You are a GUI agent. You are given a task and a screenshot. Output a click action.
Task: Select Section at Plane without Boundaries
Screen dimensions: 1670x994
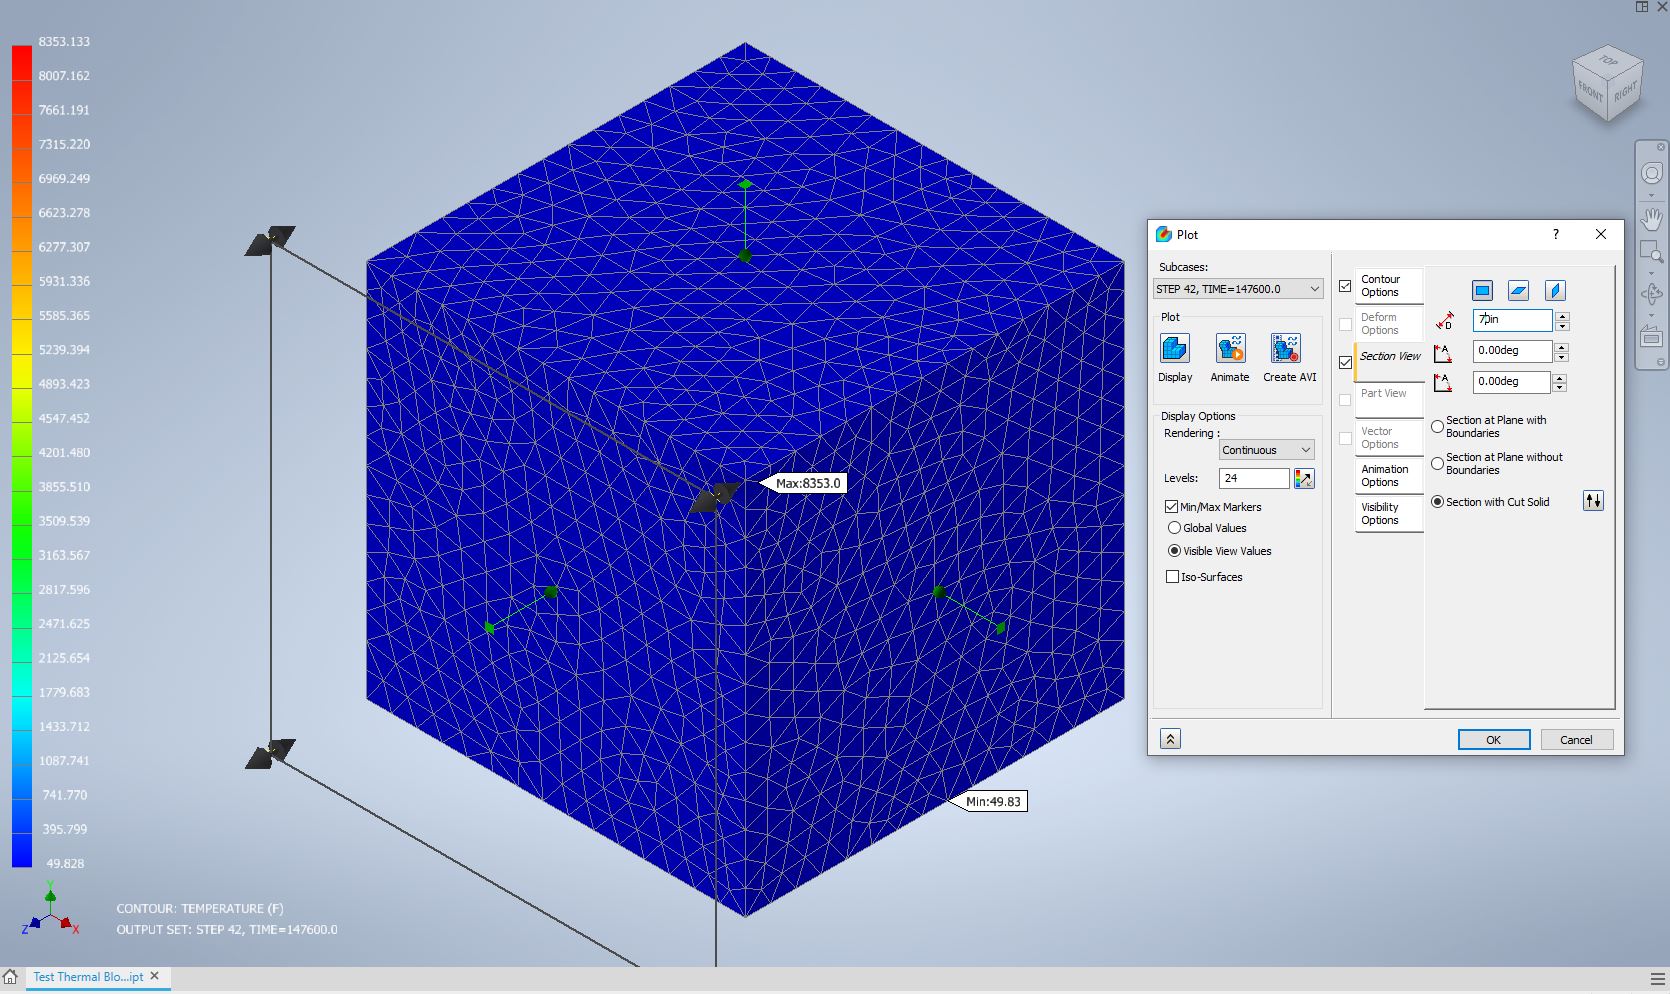[x=1437, y=464]
